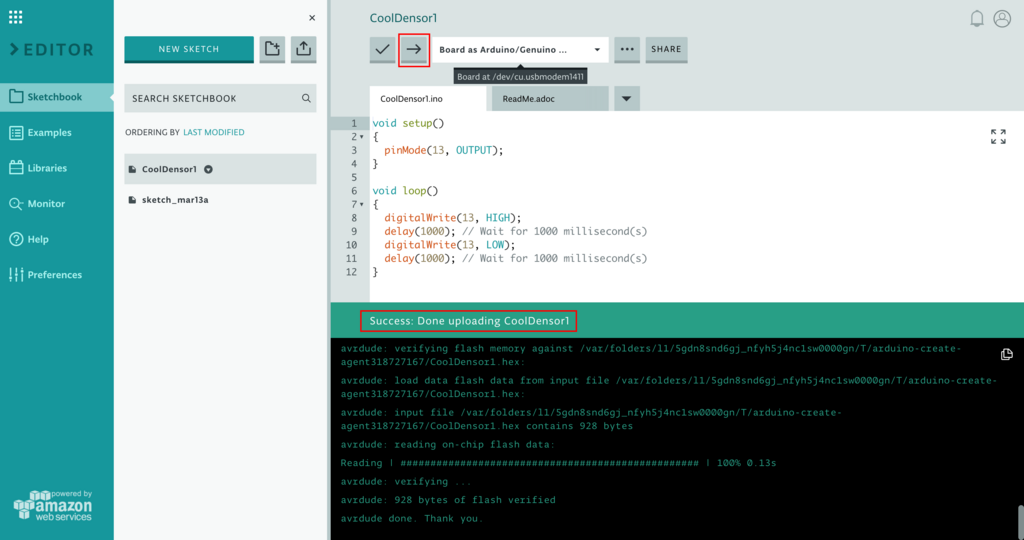The image size is (1024, 540).
Task: Click the Success upload status message
Action: tap(470, 321)
